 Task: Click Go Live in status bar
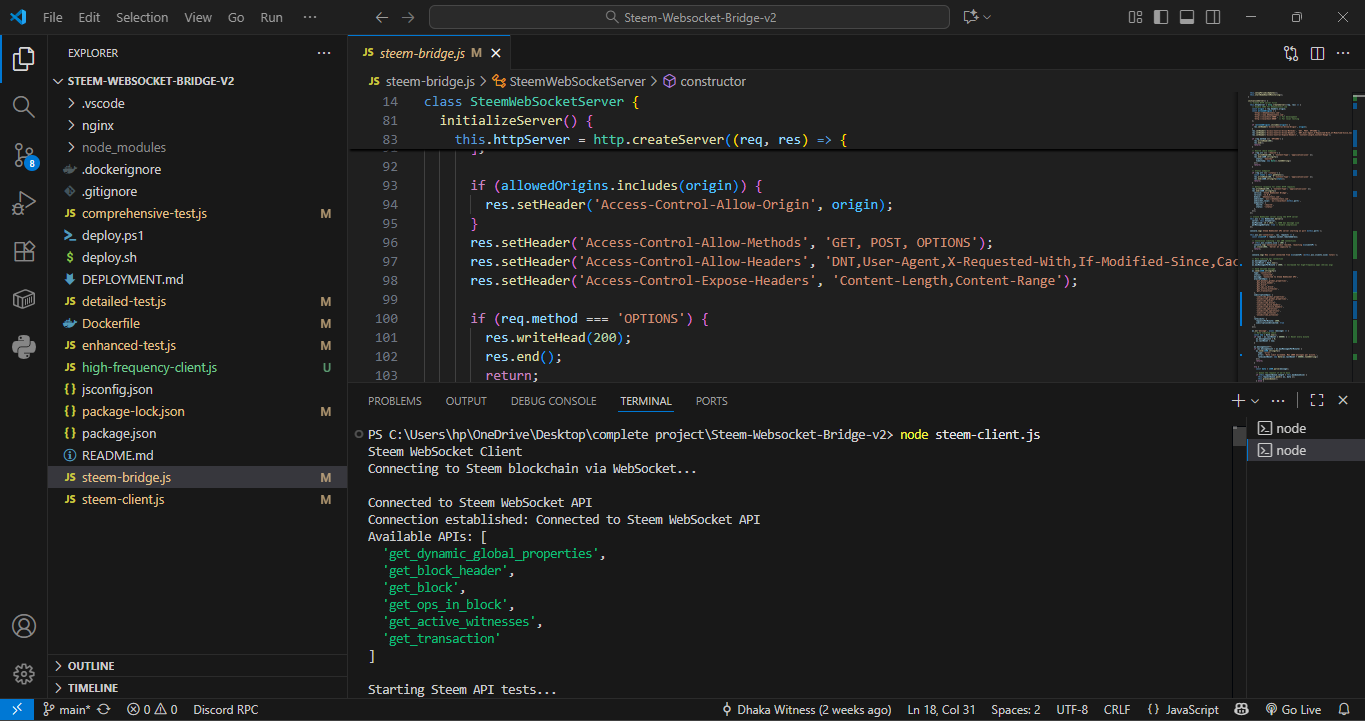[1293, 710]
